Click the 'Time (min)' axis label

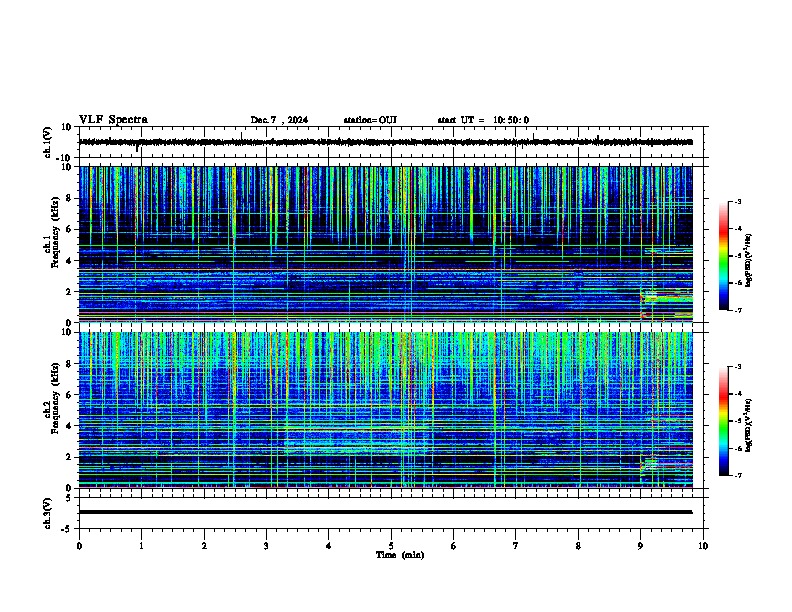pyautogui.click(x=400, y=555)
